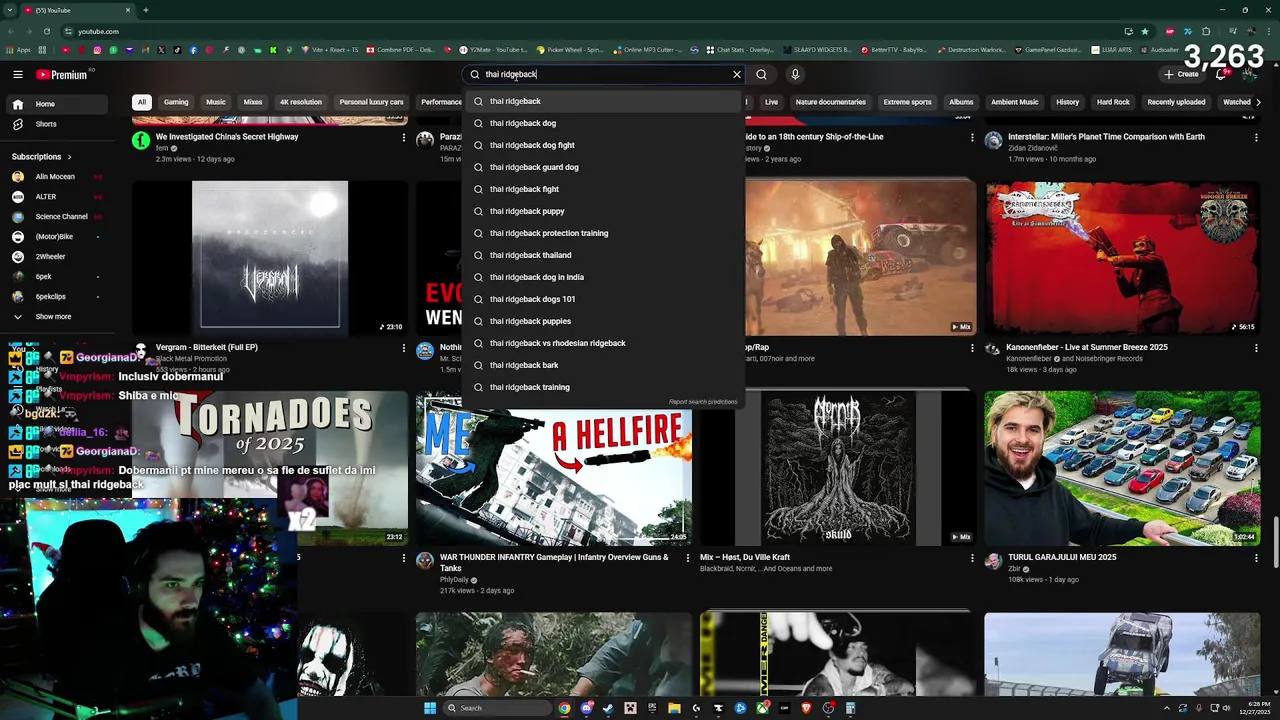Image resolution: width=1280 pixels, height=720 pixels.
Task: Open TURUL GARAJULUI MEU 2025 thumbnail
Action: 1122,468
